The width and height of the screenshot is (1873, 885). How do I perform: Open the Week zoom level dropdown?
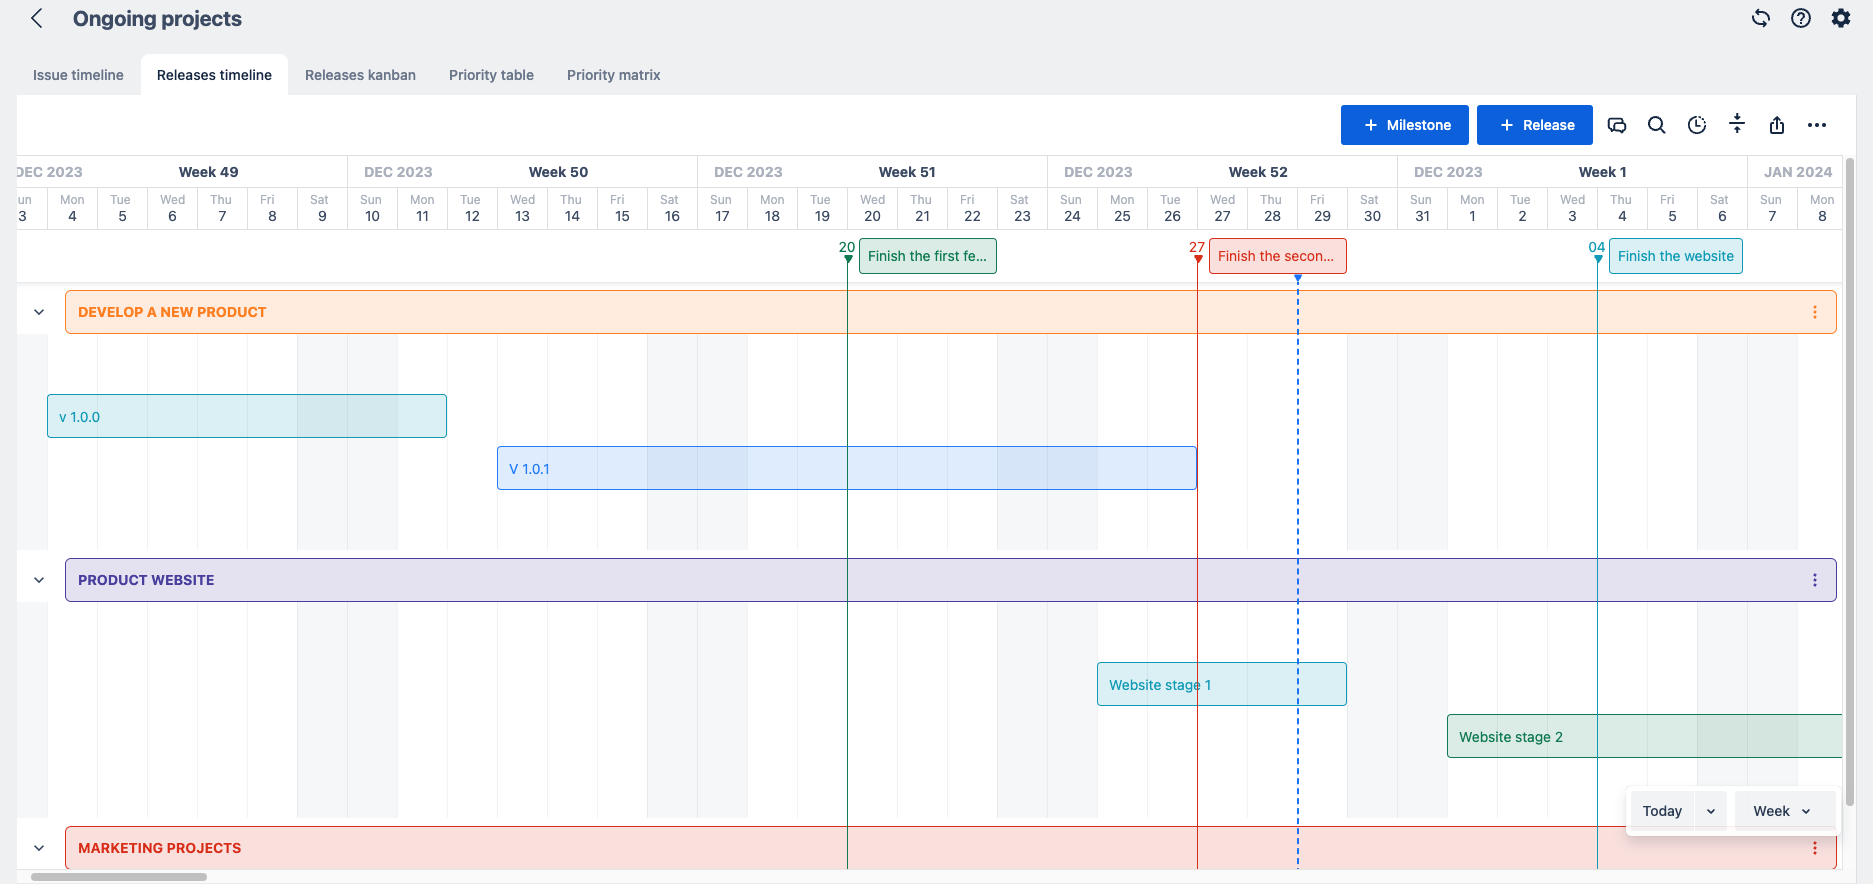[1783, 811]
